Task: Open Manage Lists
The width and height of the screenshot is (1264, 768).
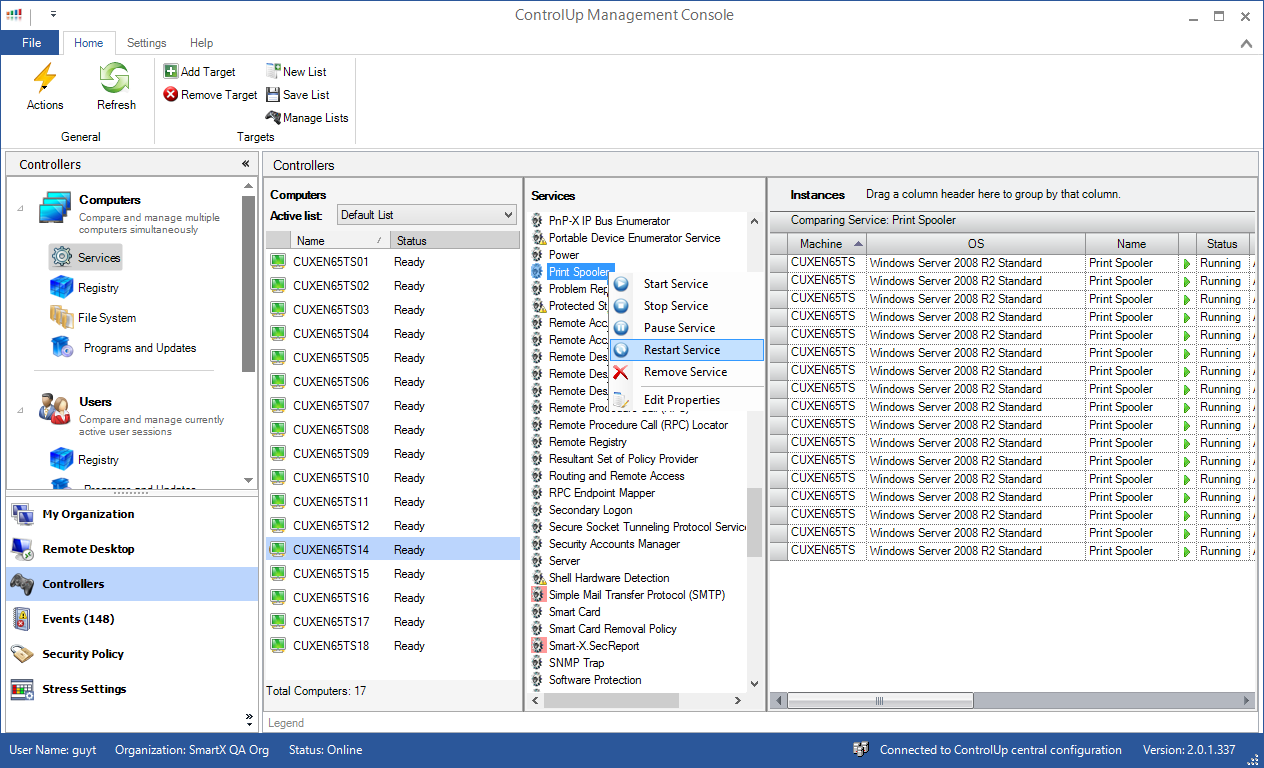Action: tap(307, 118)
